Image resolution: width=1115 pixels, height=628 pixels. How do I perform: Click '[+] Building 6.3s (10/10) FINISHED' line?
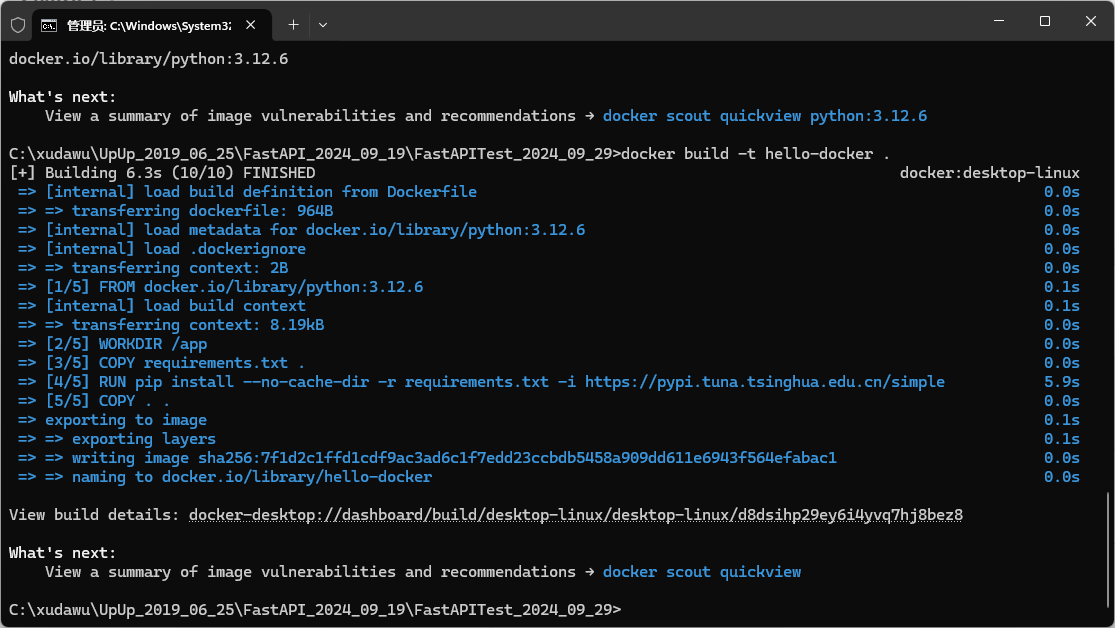pos(162,173)
